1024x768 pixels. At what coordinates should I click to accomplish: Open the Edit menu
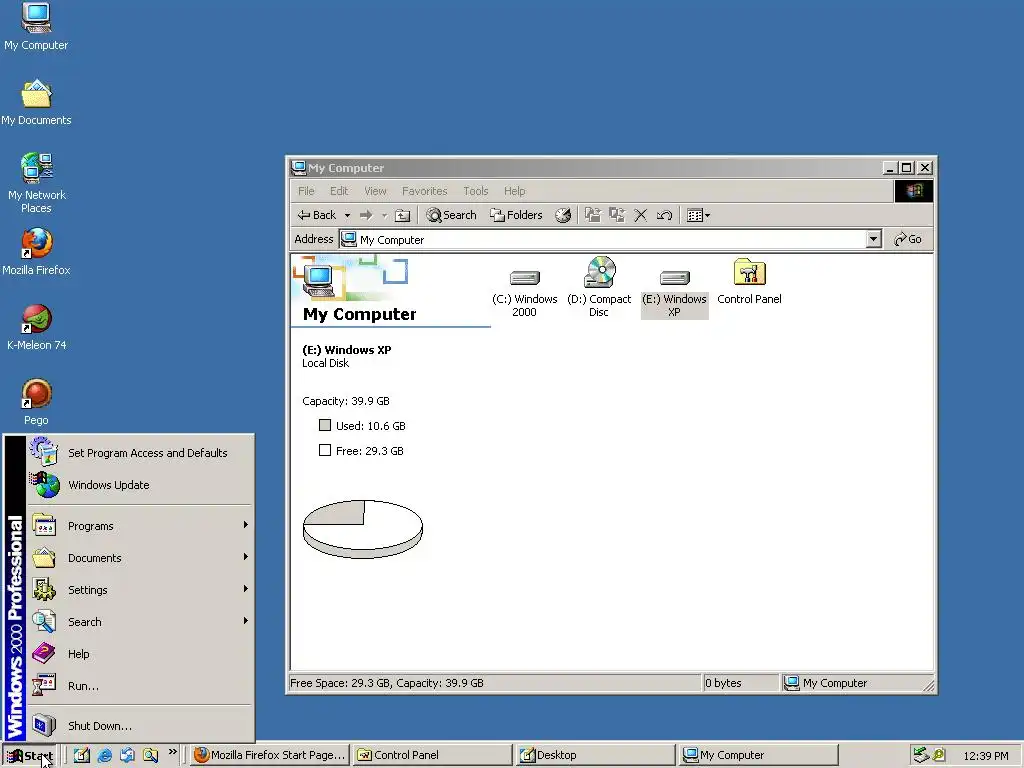click(339, 191)
